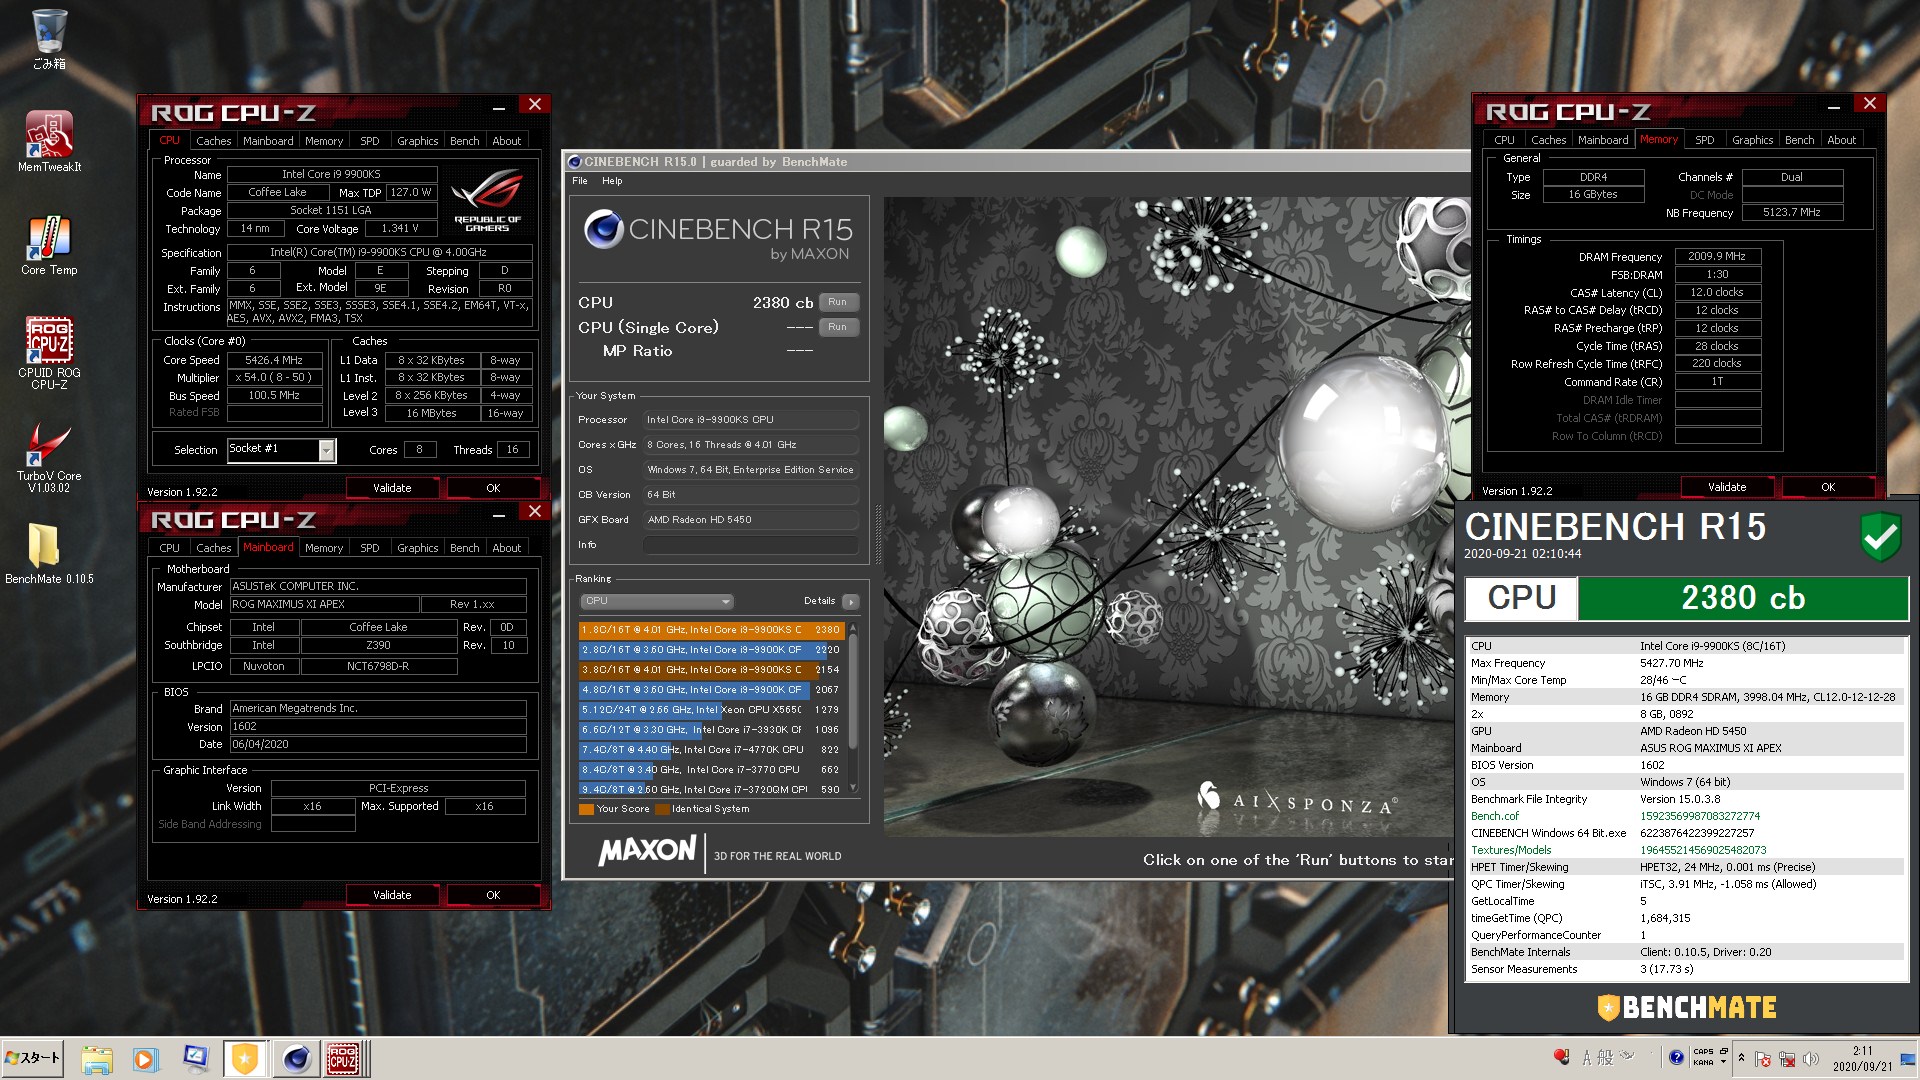This screenshot has width=1920, height=1080.
Task: Click OK in bottom-left Mainboard CPU-Z window
Action: pos(493,895)
